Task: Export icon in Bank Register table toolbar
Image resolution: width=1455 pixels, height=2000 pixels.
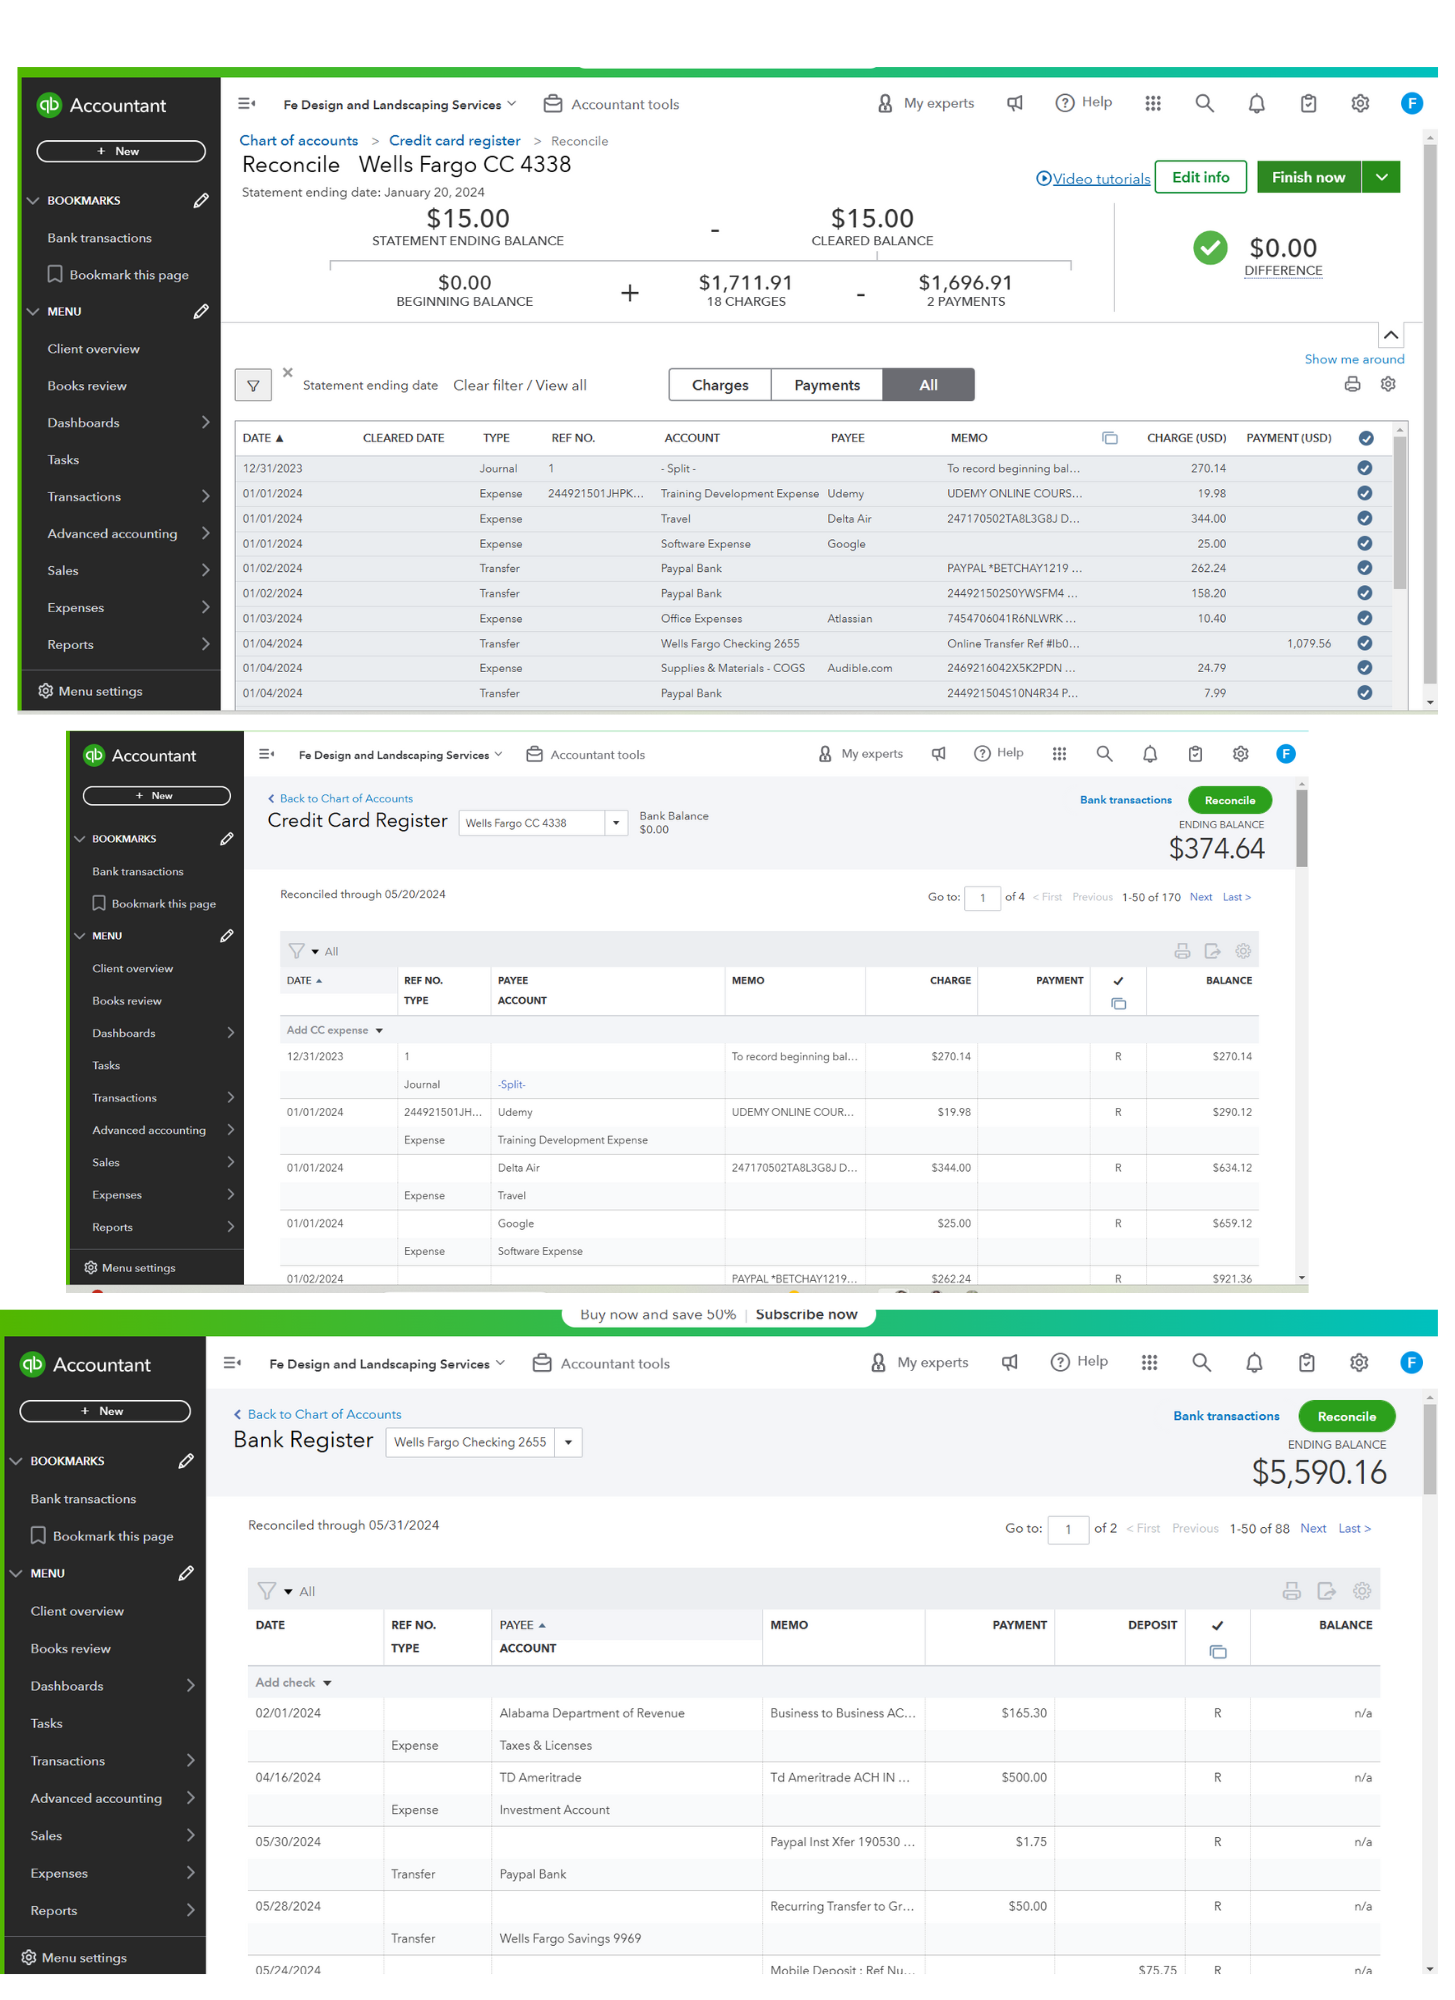Action: 1326,1591
